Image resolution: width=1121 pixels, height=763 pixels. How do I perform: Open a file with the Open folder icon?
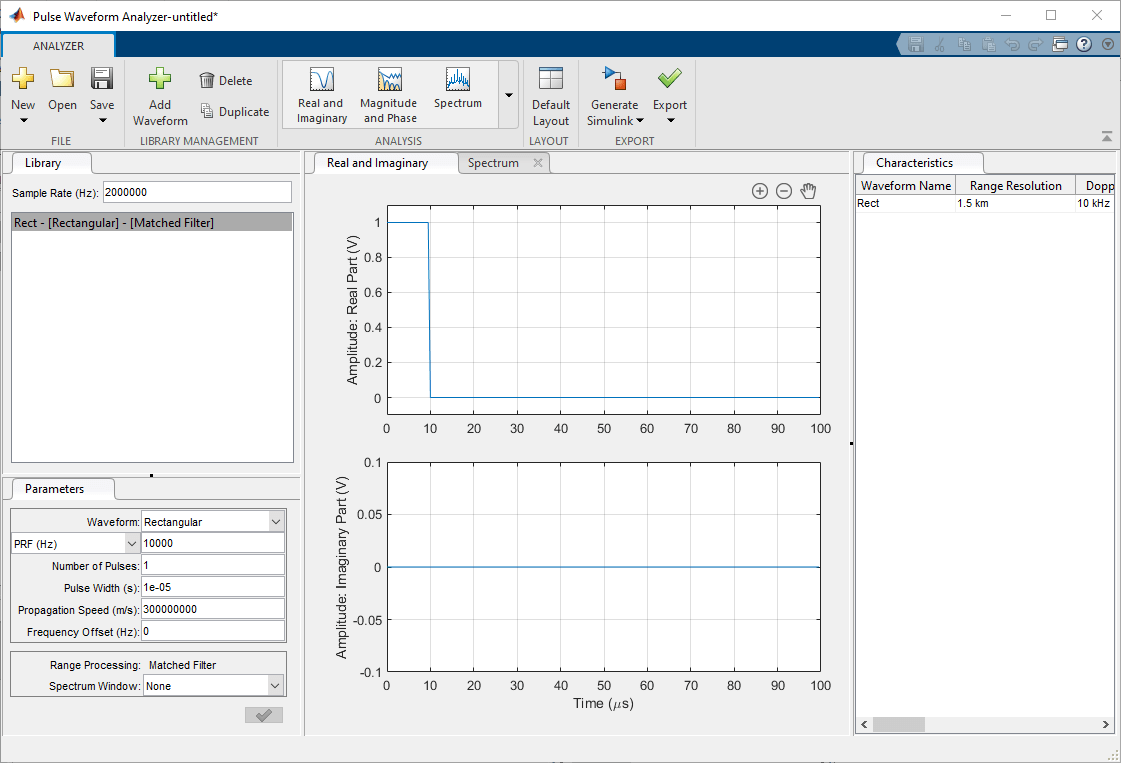tap(62, 80)
